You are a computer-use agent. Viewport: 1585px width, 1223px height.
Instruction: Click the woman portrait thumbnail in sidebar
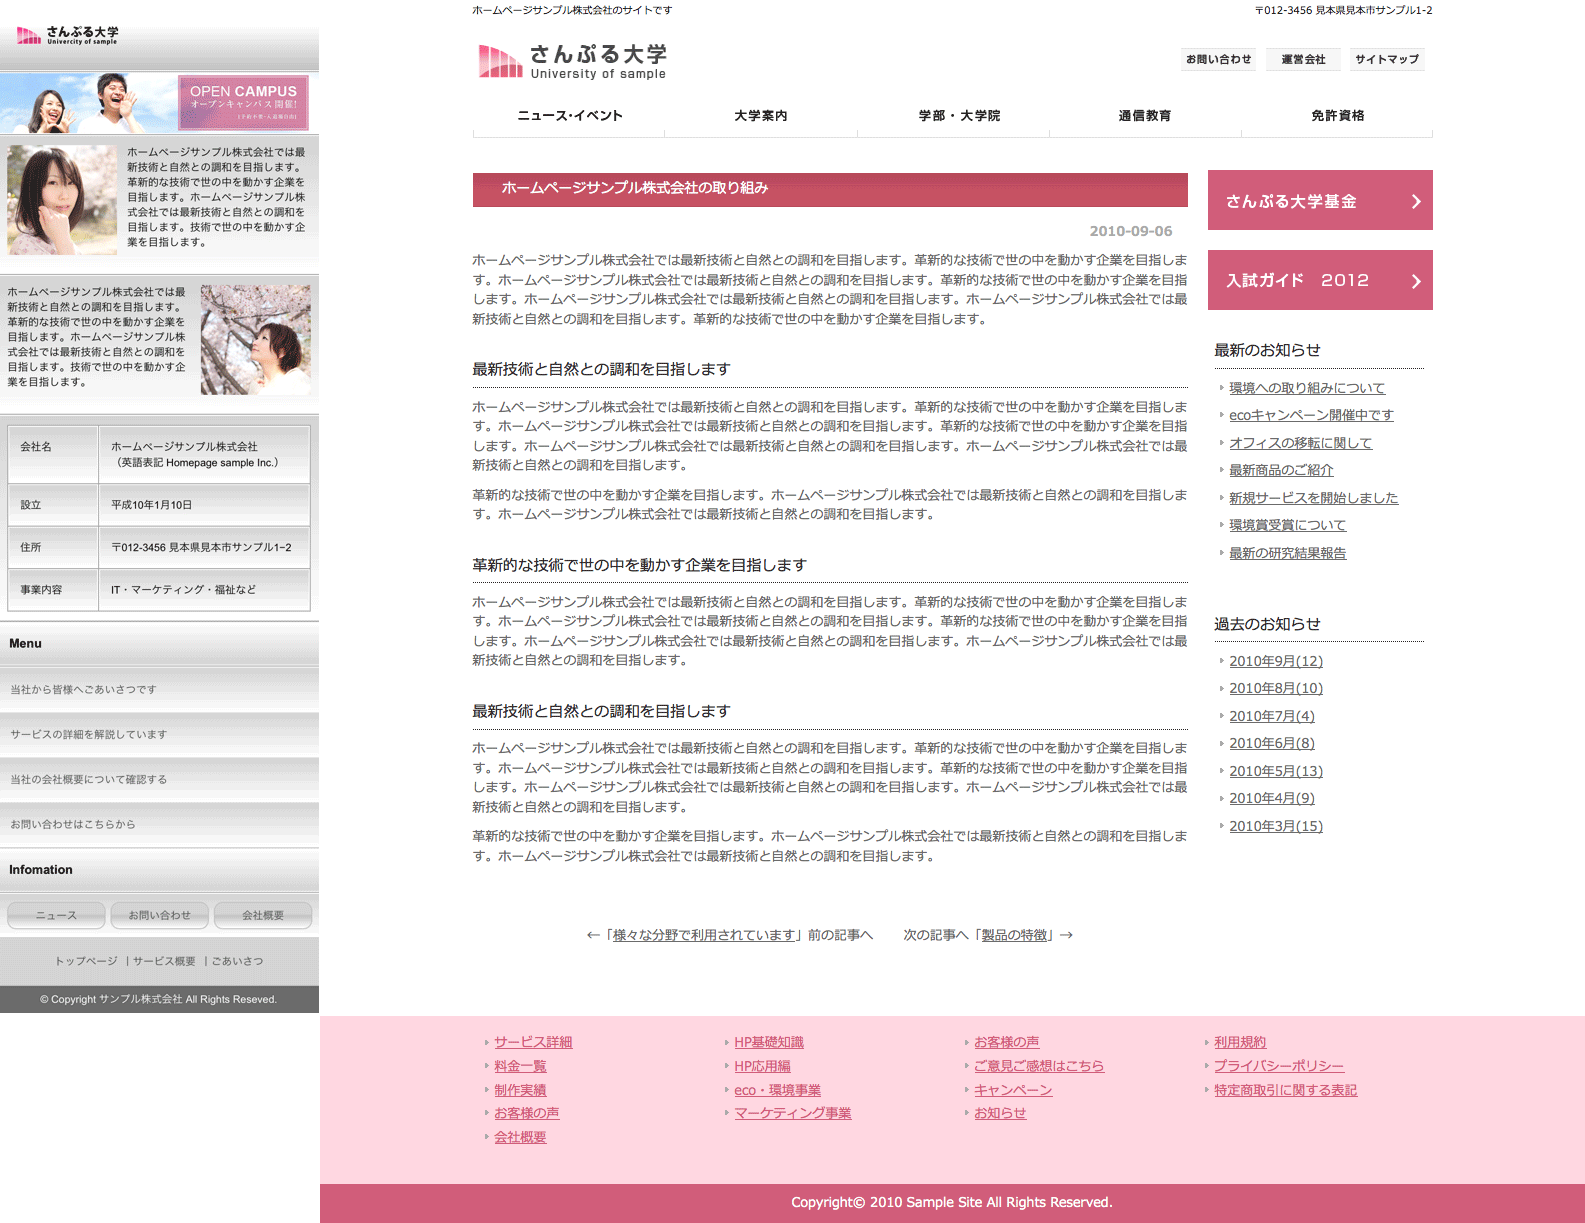tap(62, 200)
